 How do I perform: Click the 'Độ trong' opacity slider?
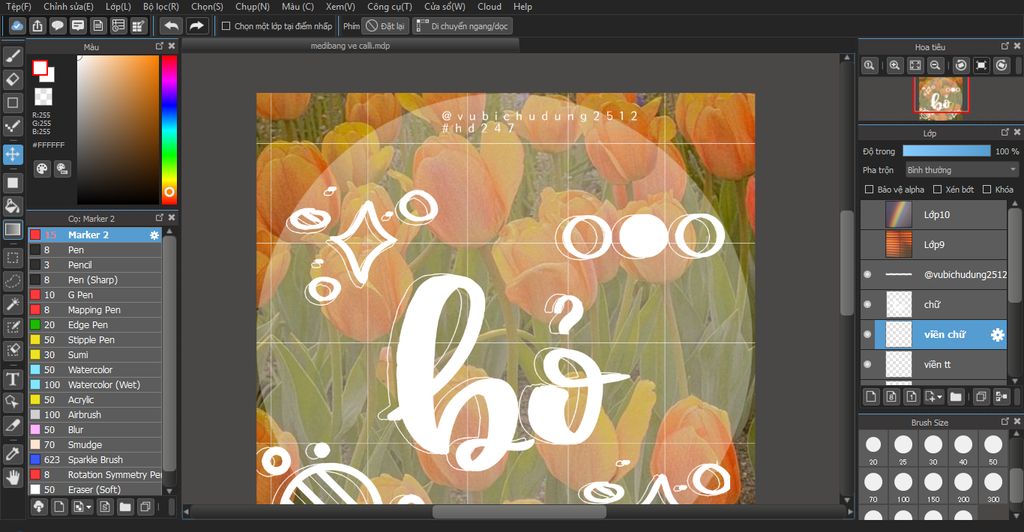coord(946,151)
